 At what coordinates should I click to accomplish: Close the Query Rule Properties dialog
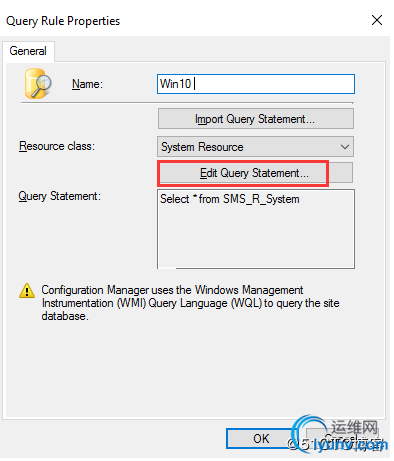click(x=377, y=20)
